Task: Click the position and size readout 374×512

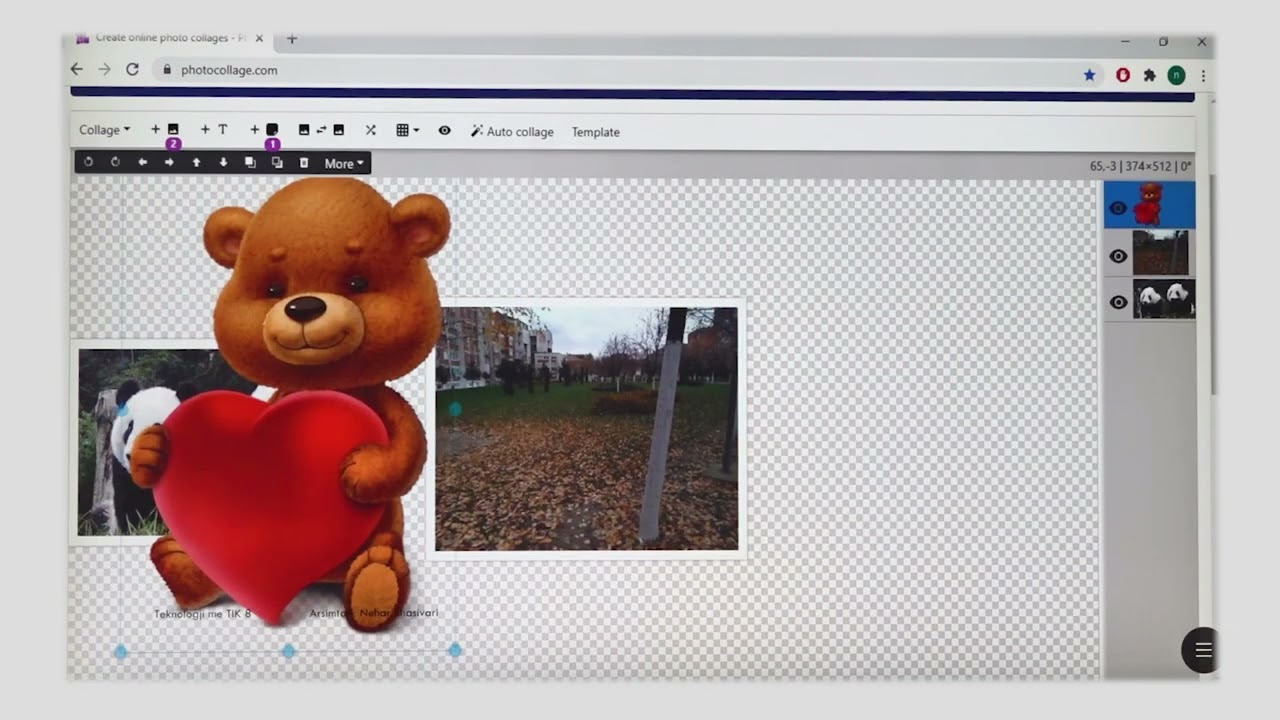Action: [x=1140, y=167]
